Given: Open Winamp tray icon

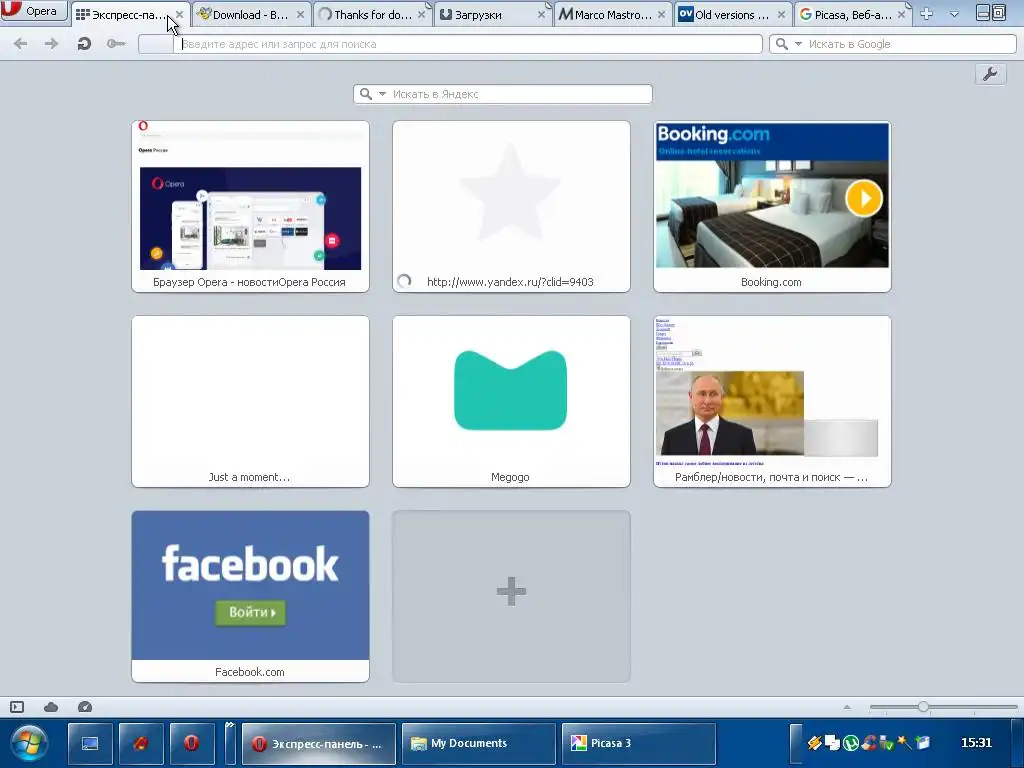Looking at the screenshot, I should point(814,743).
